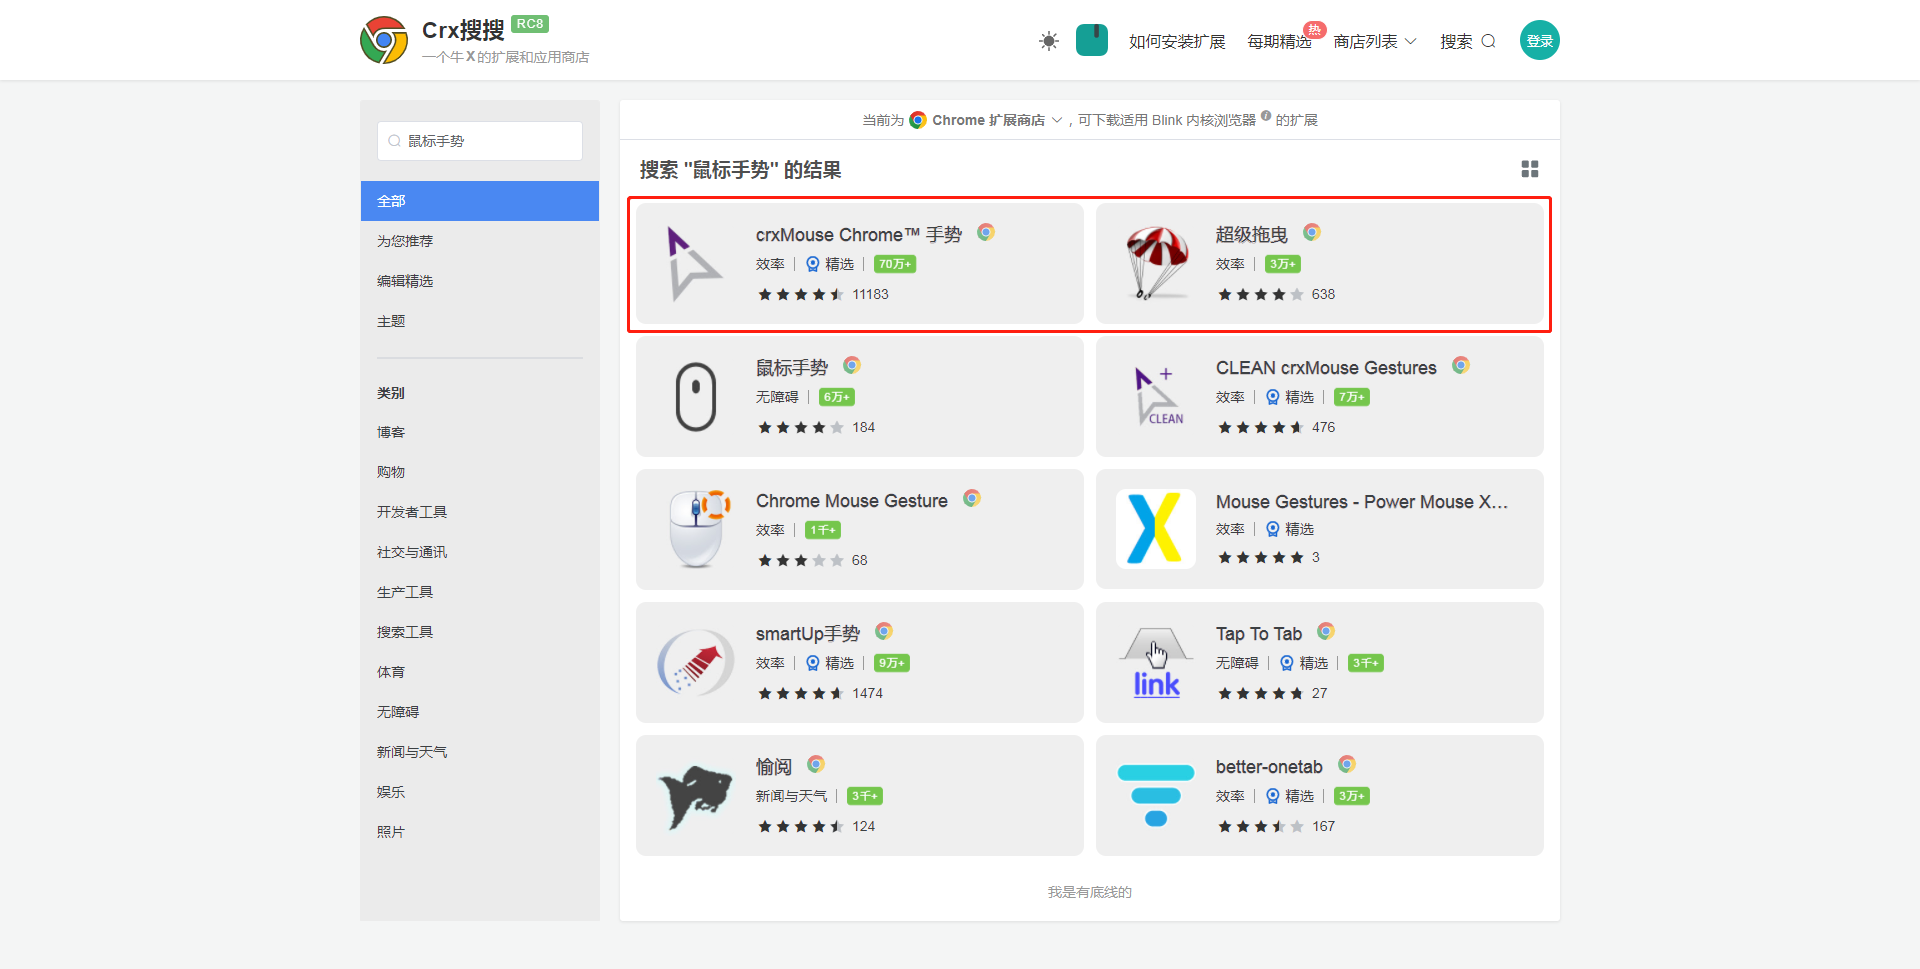This screenshot has width=1920, height=969.
Task: Filter by 生产工具 category
Action: pyautogui.click(x=405, y=592)
